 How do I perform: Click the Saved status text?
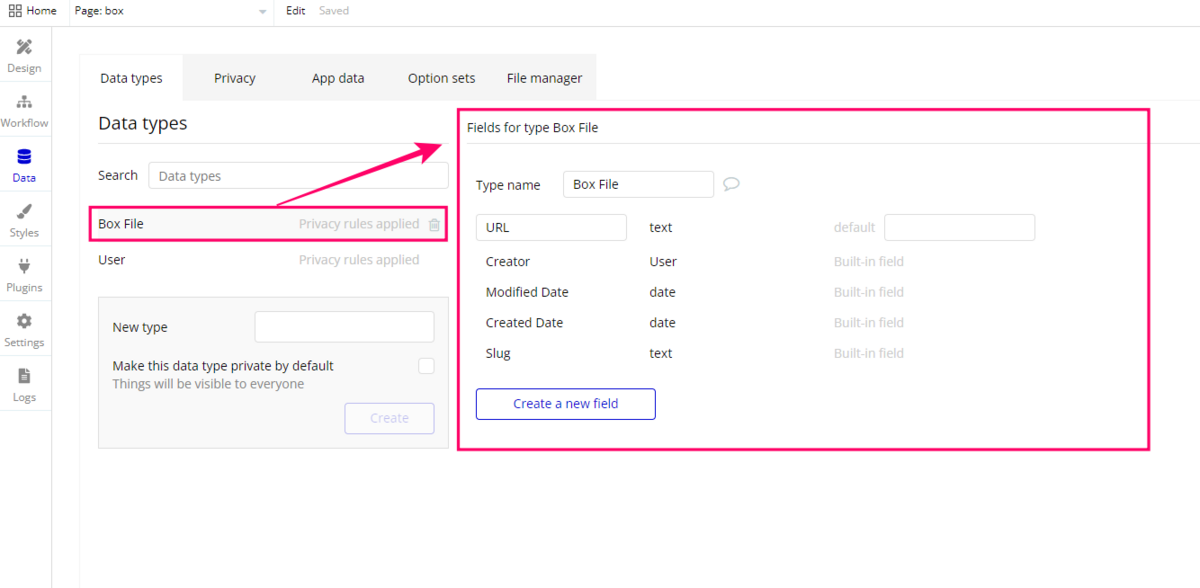334,11
